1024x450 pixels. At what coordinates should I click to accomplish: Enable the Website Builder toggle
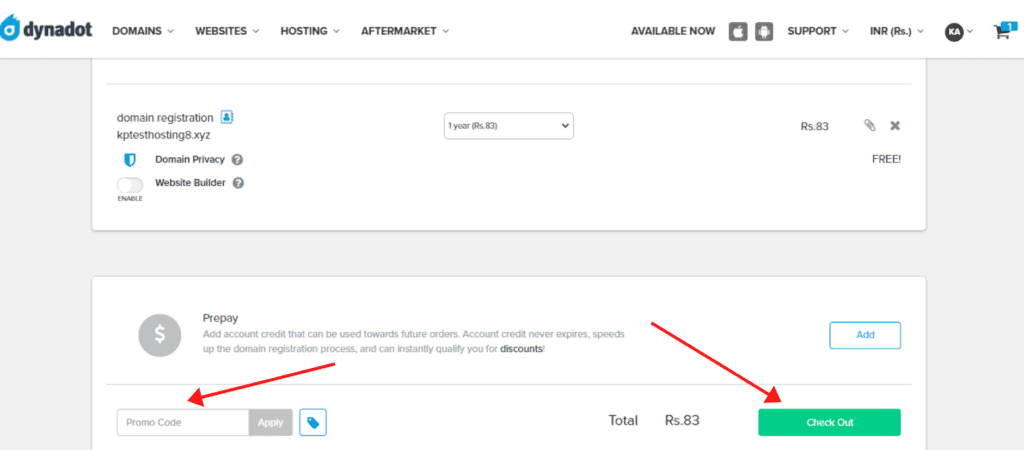click(x=130, y=184)
